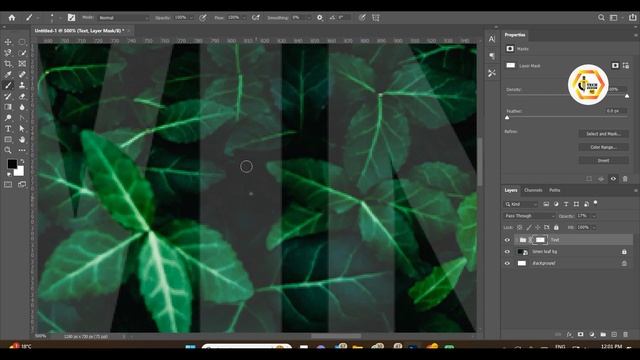The width and height of the screenshot is (640, 360).
Task: Select the Rectangular Marquee tool
Action: pos(22,42)
